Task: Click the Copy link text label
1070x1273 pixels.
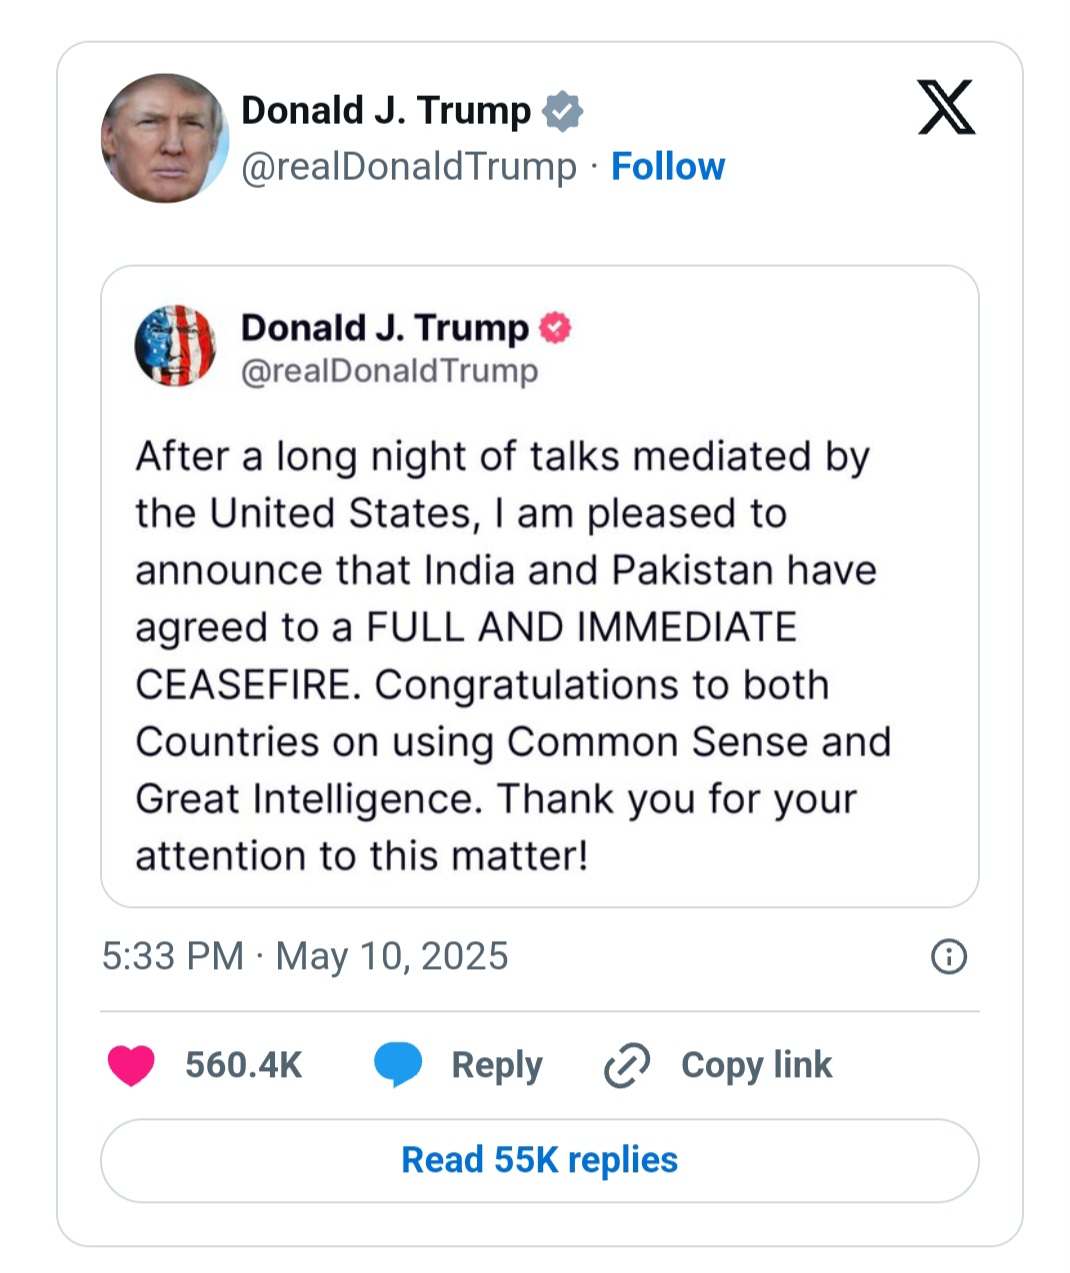Action: pyautogui.click(x=756, y=1065)
